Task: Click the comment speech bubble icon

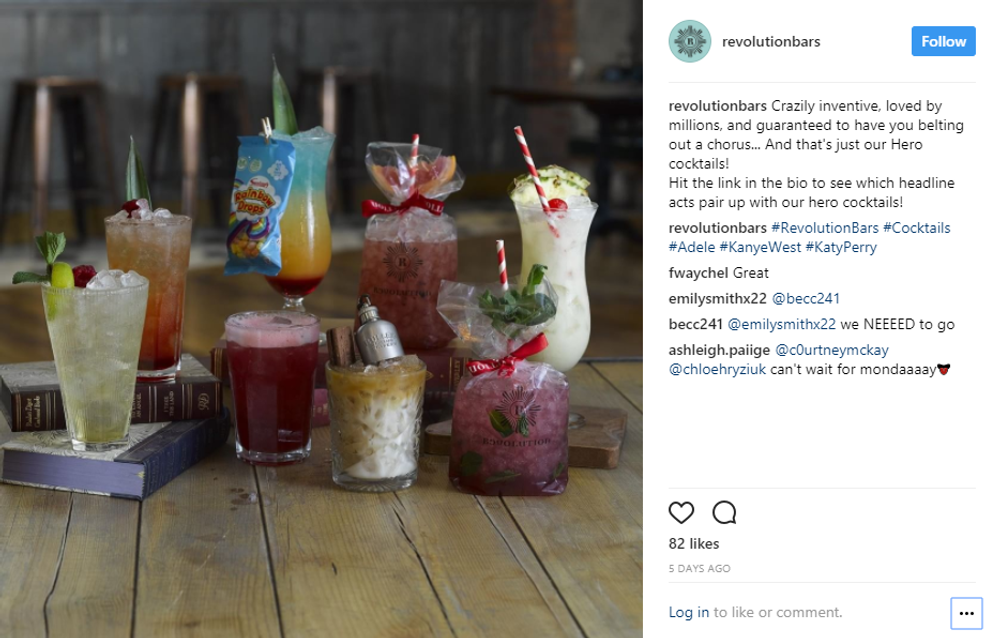Action: click(724, 512)
